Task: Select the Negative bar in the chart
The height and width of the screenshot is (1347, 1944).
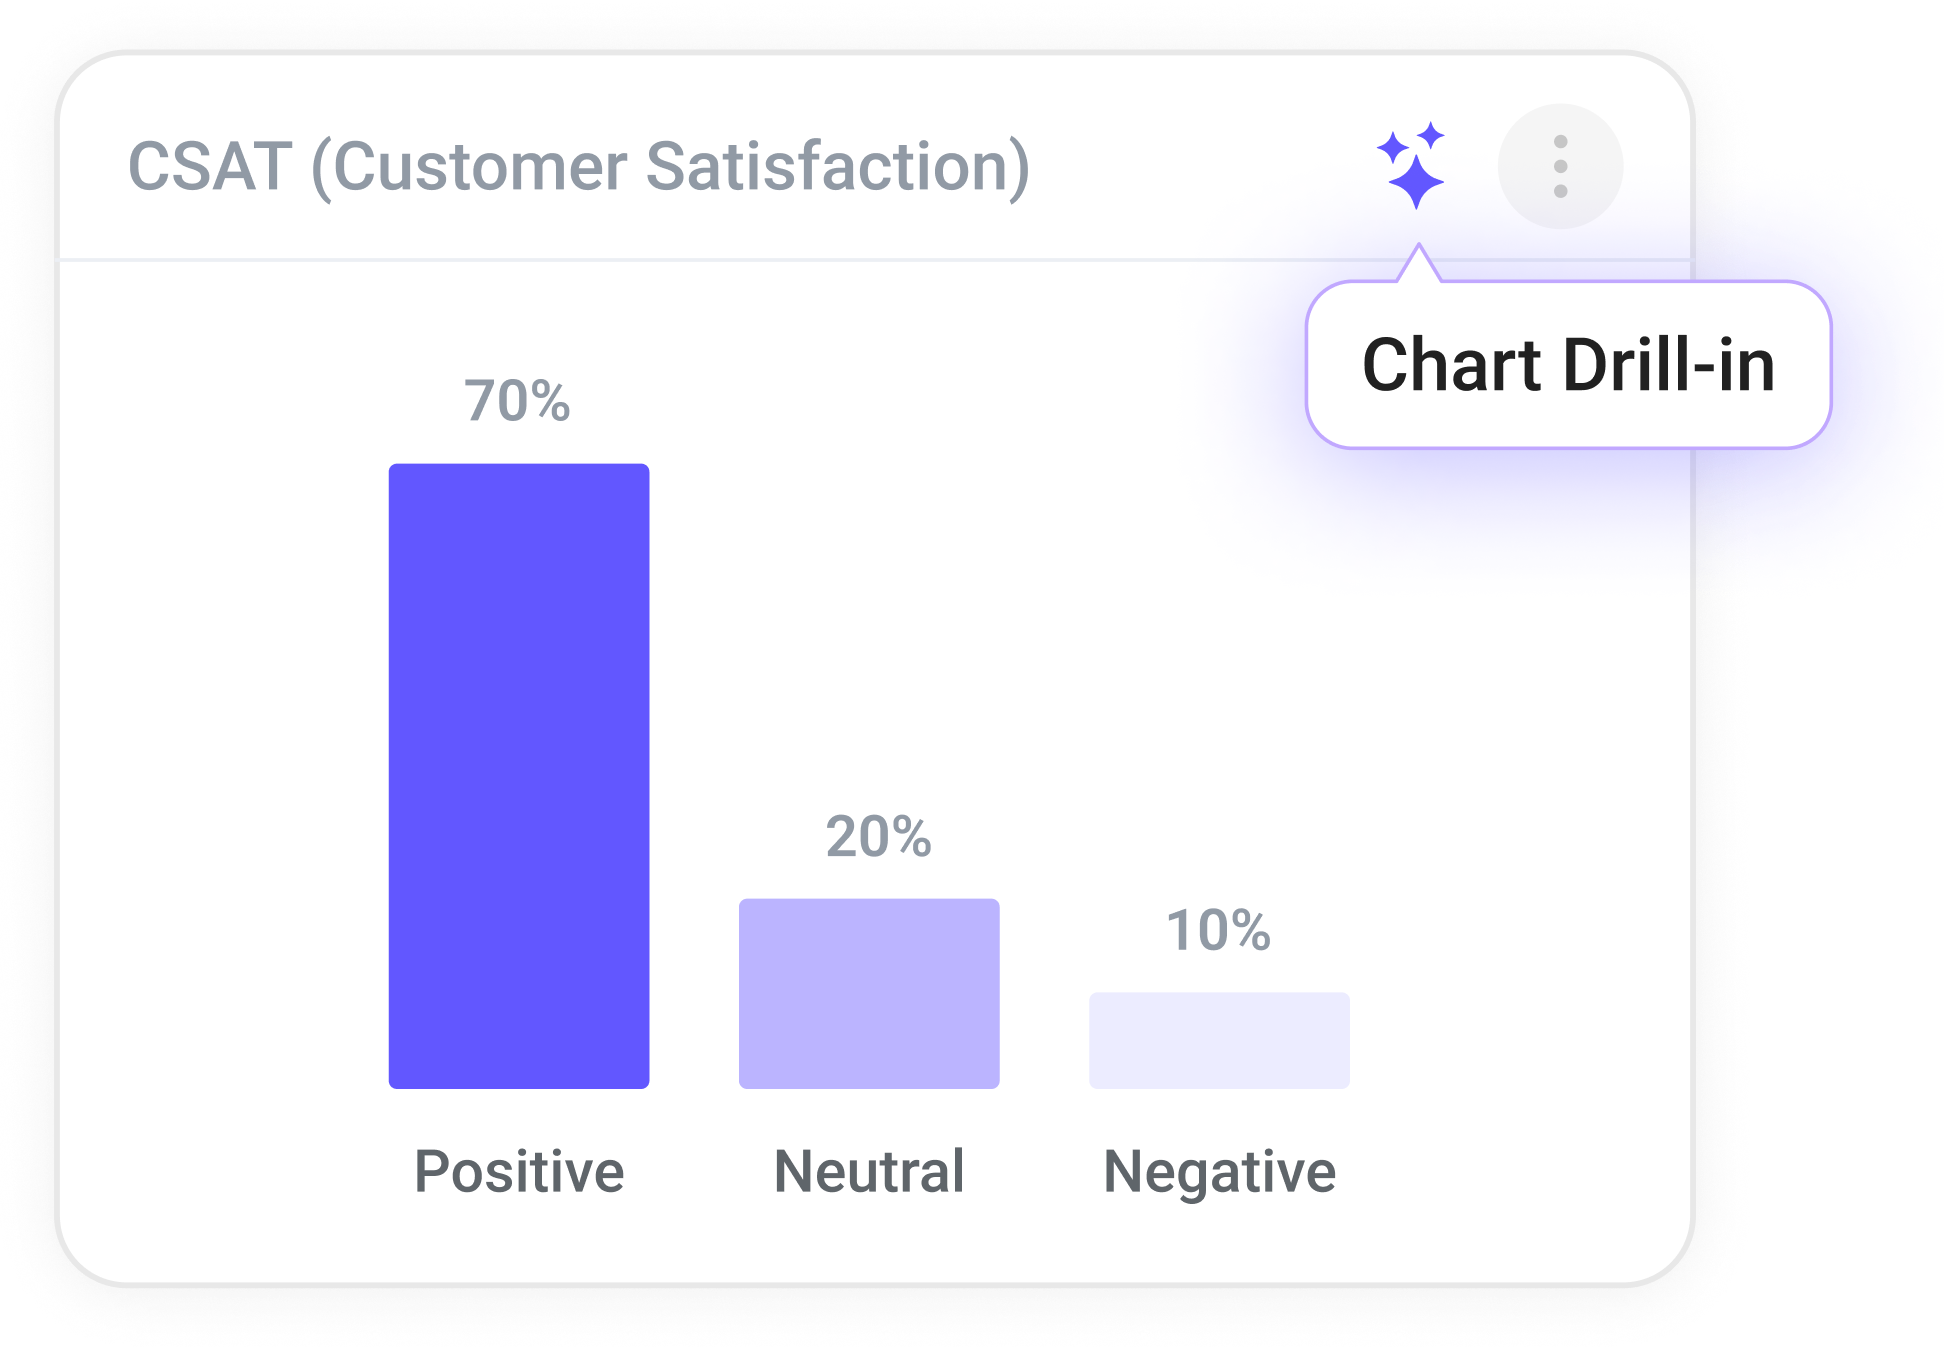Action: click(x=1219, y=1040)
